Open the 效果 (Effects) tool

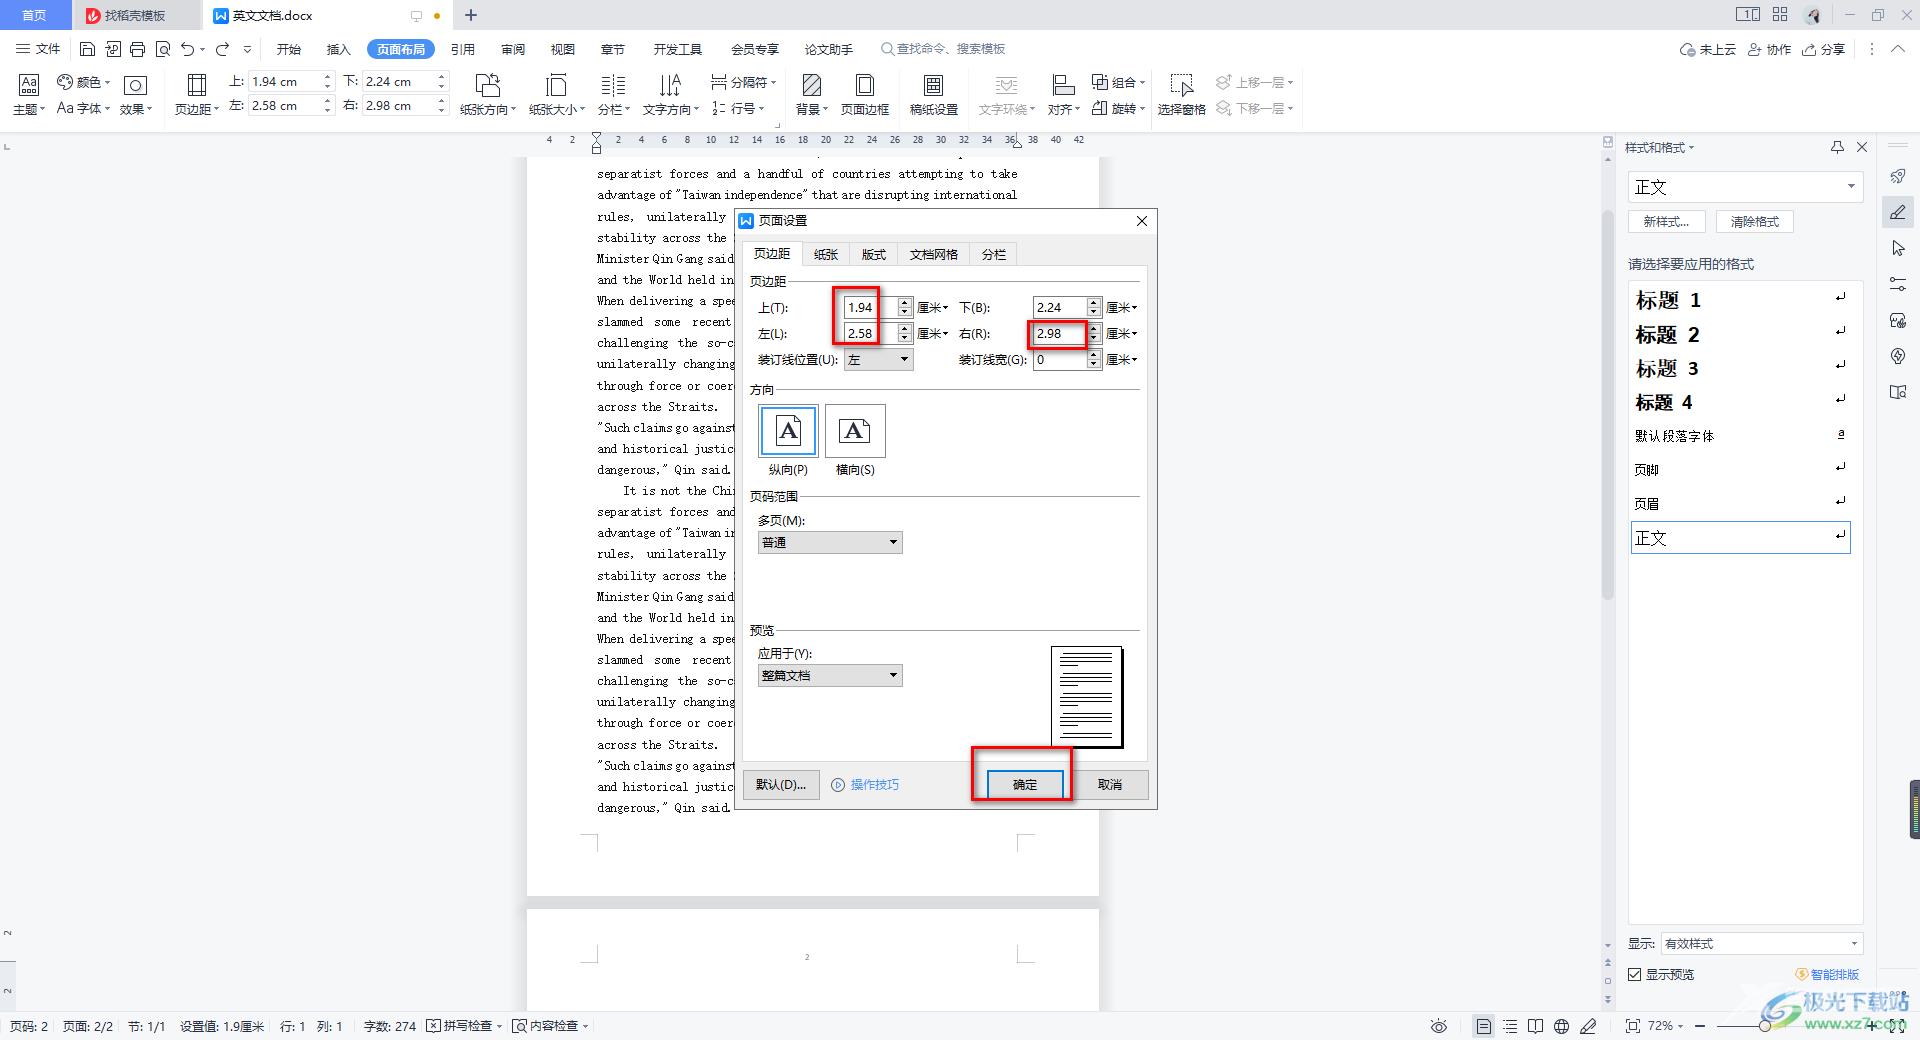pos(135,94)
